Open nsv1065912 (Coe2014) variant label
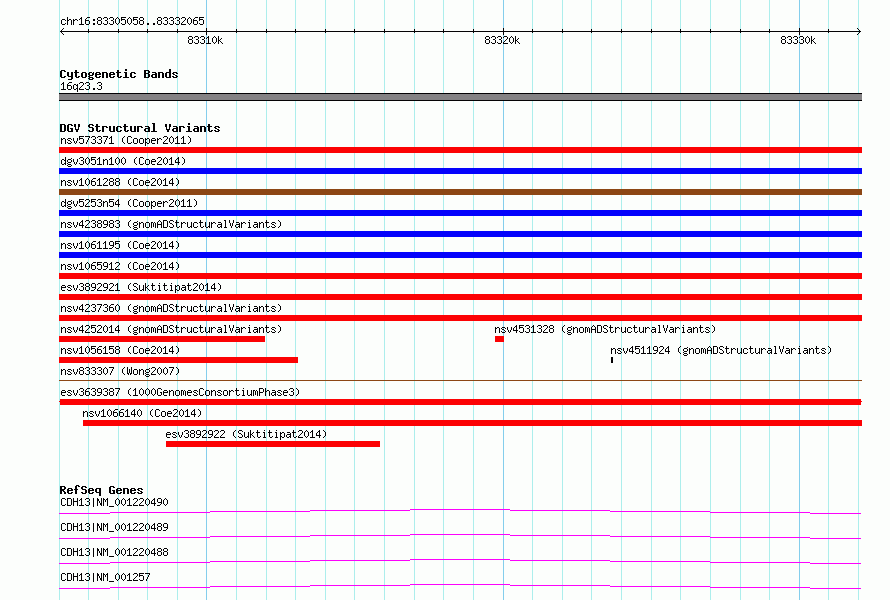Viewport: 890px width, 600px height. coord(120,266)
